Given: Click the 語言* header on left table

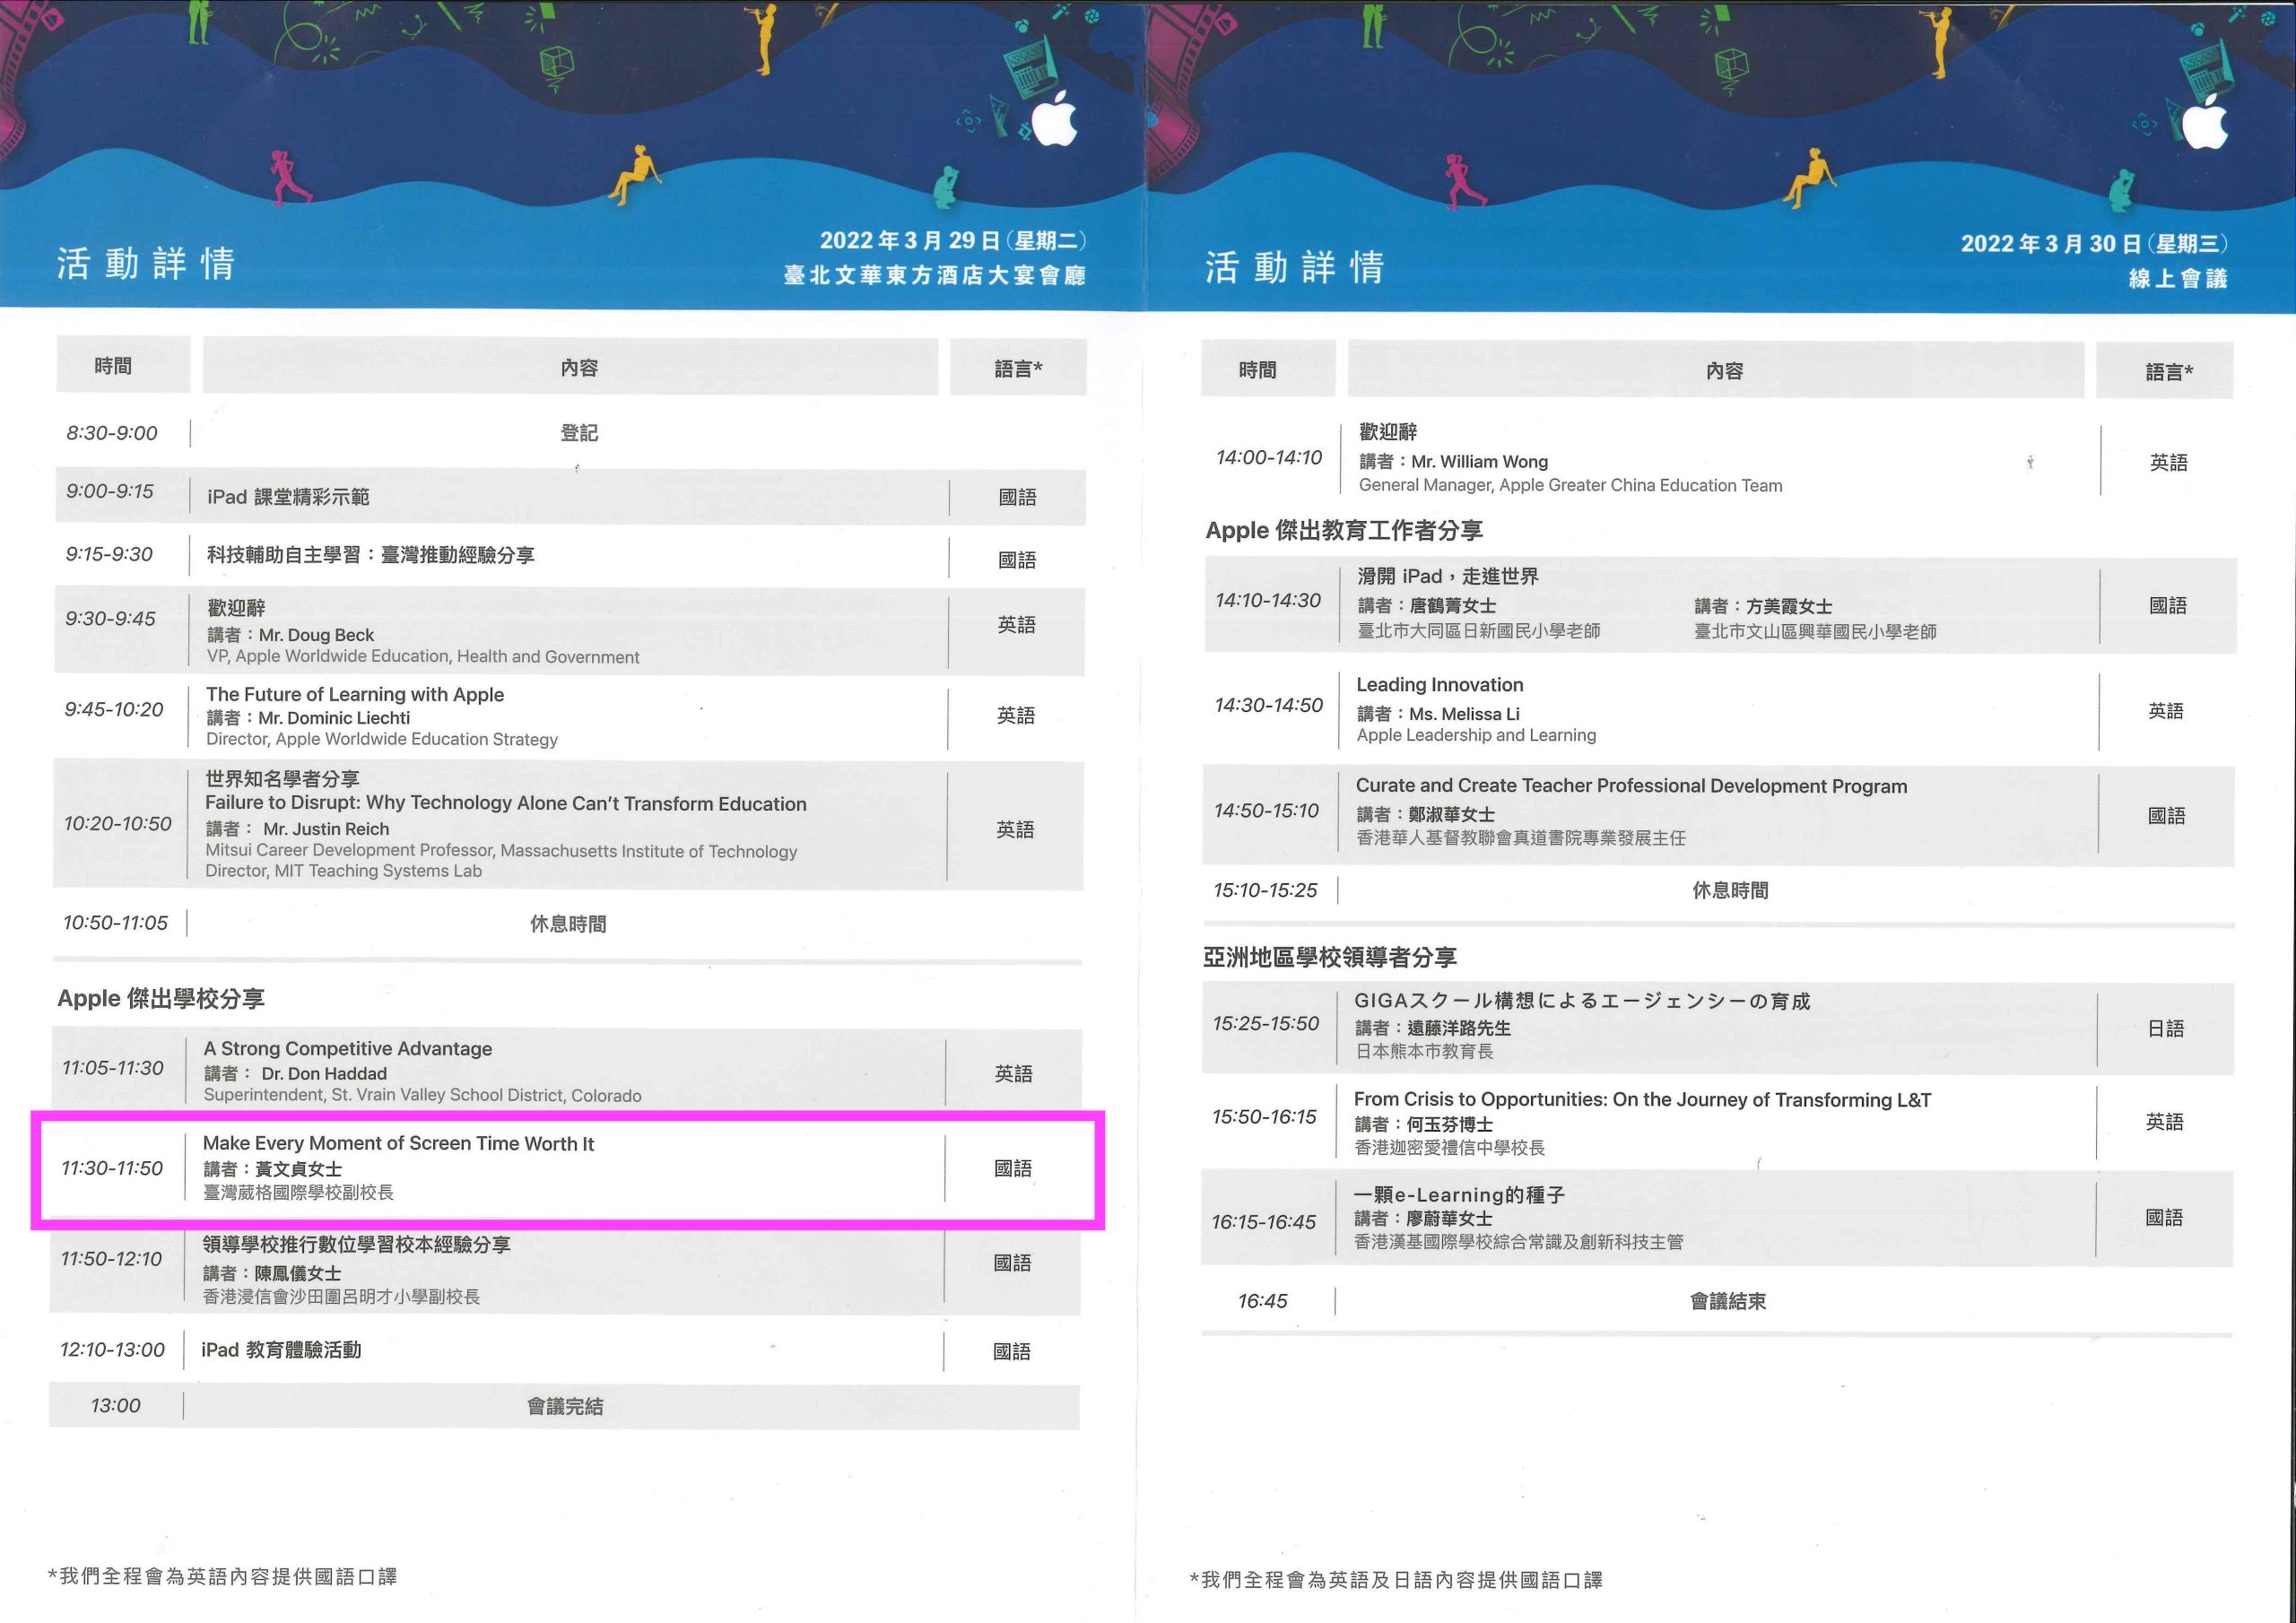Looking at the screenshot, I should [x=1018, y=368].
